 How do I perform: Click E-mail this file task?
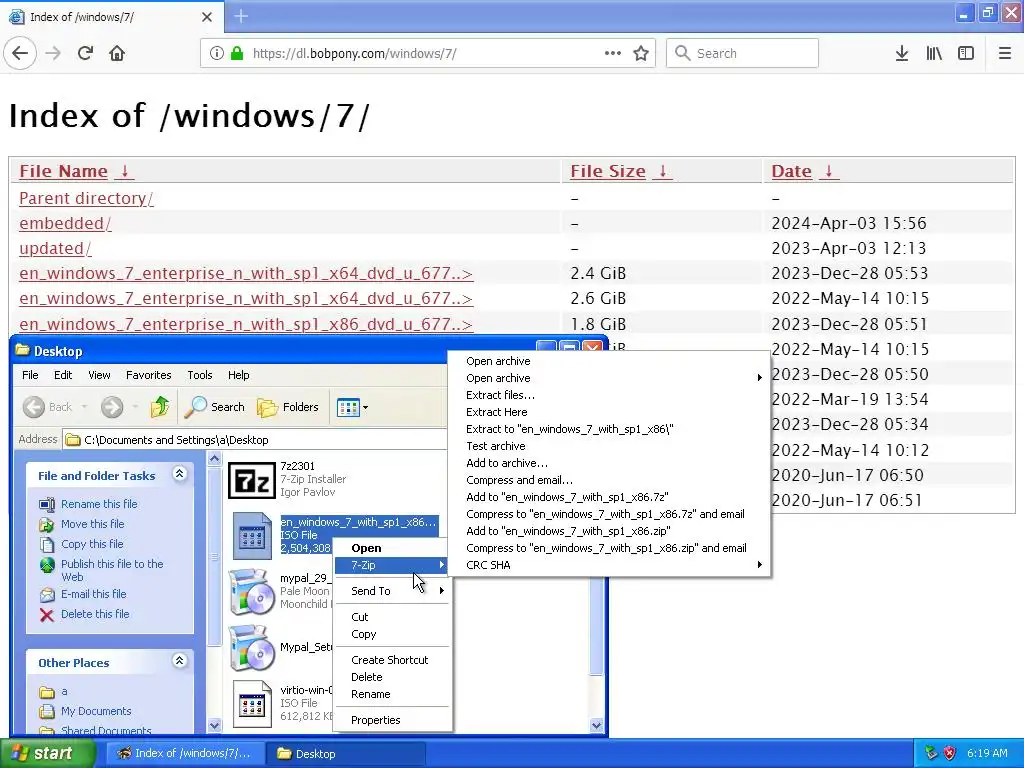click(93, 594)
